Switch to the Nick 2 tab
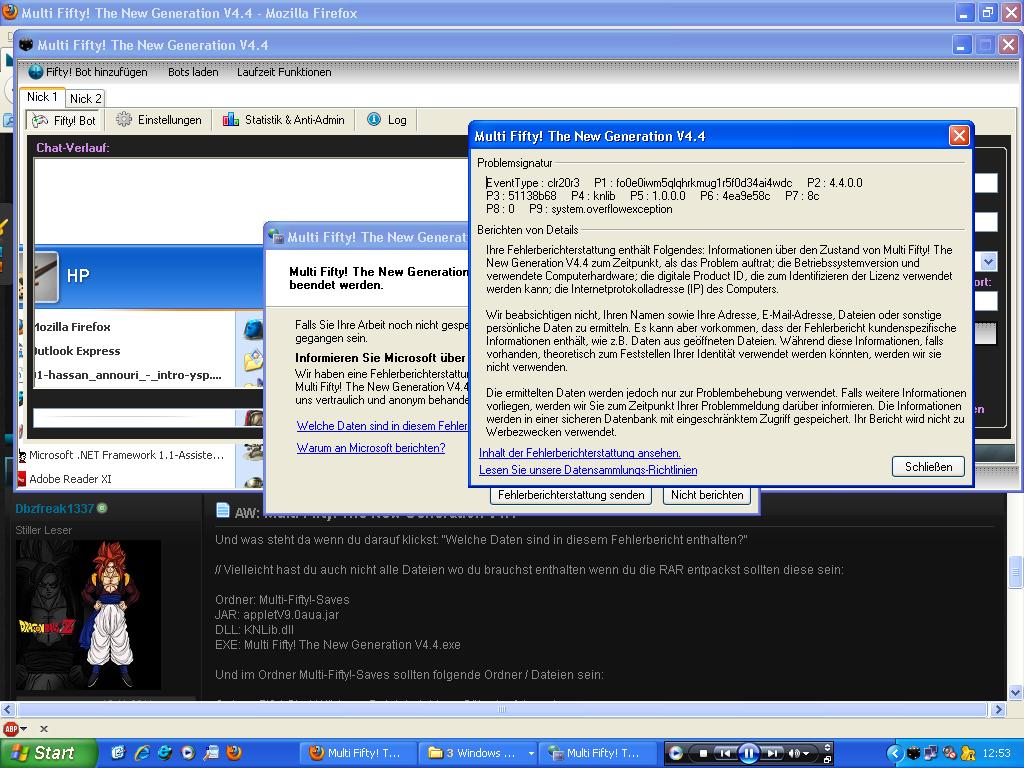The image size is (1024, 768). click(x=85, y=98)
